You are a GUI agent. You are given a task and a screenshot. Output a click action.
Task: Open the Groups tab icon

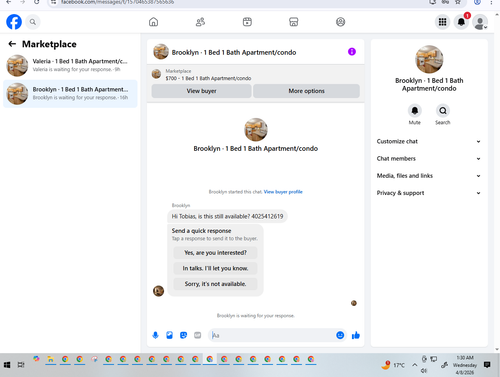tap(340, 22)
